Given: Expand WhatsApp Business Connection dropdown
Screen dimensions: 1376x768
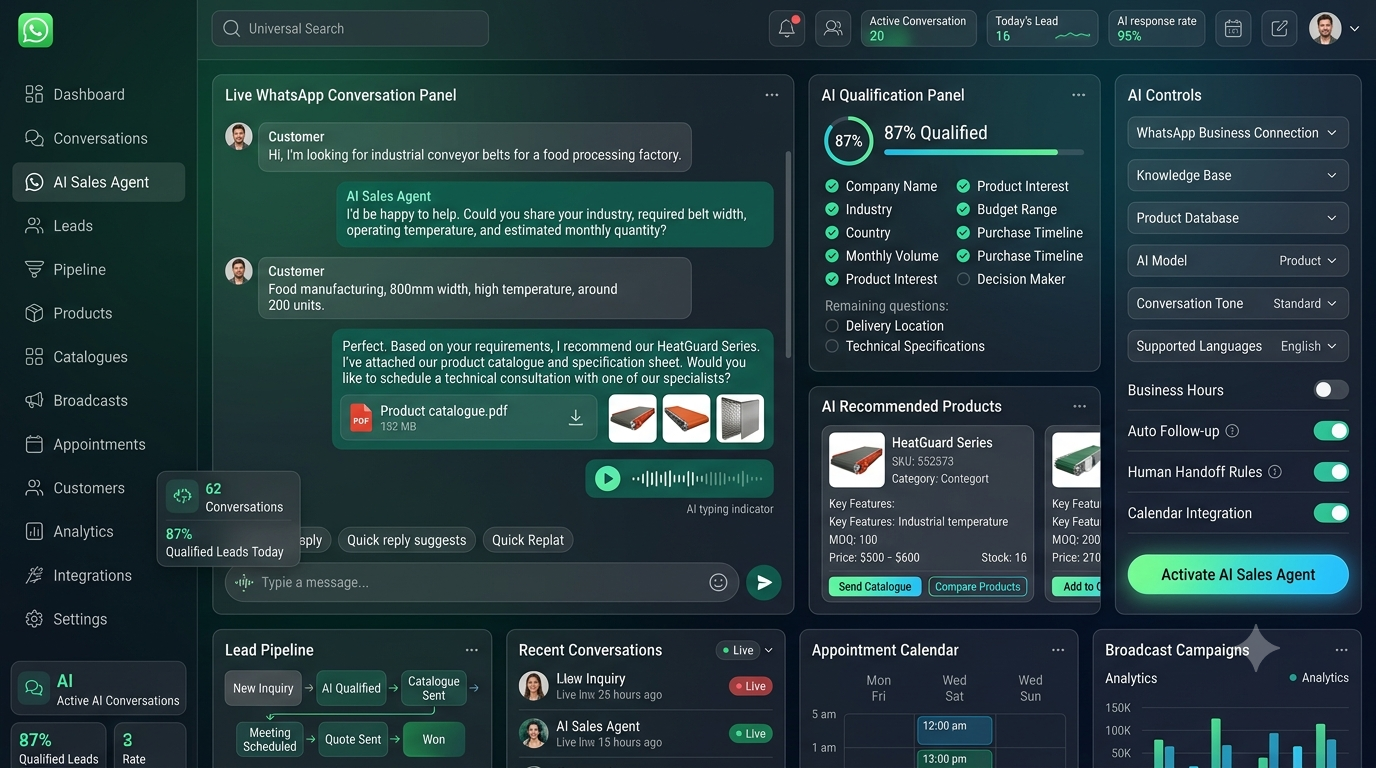Looking at the screenshot, I should [1238, 133].
